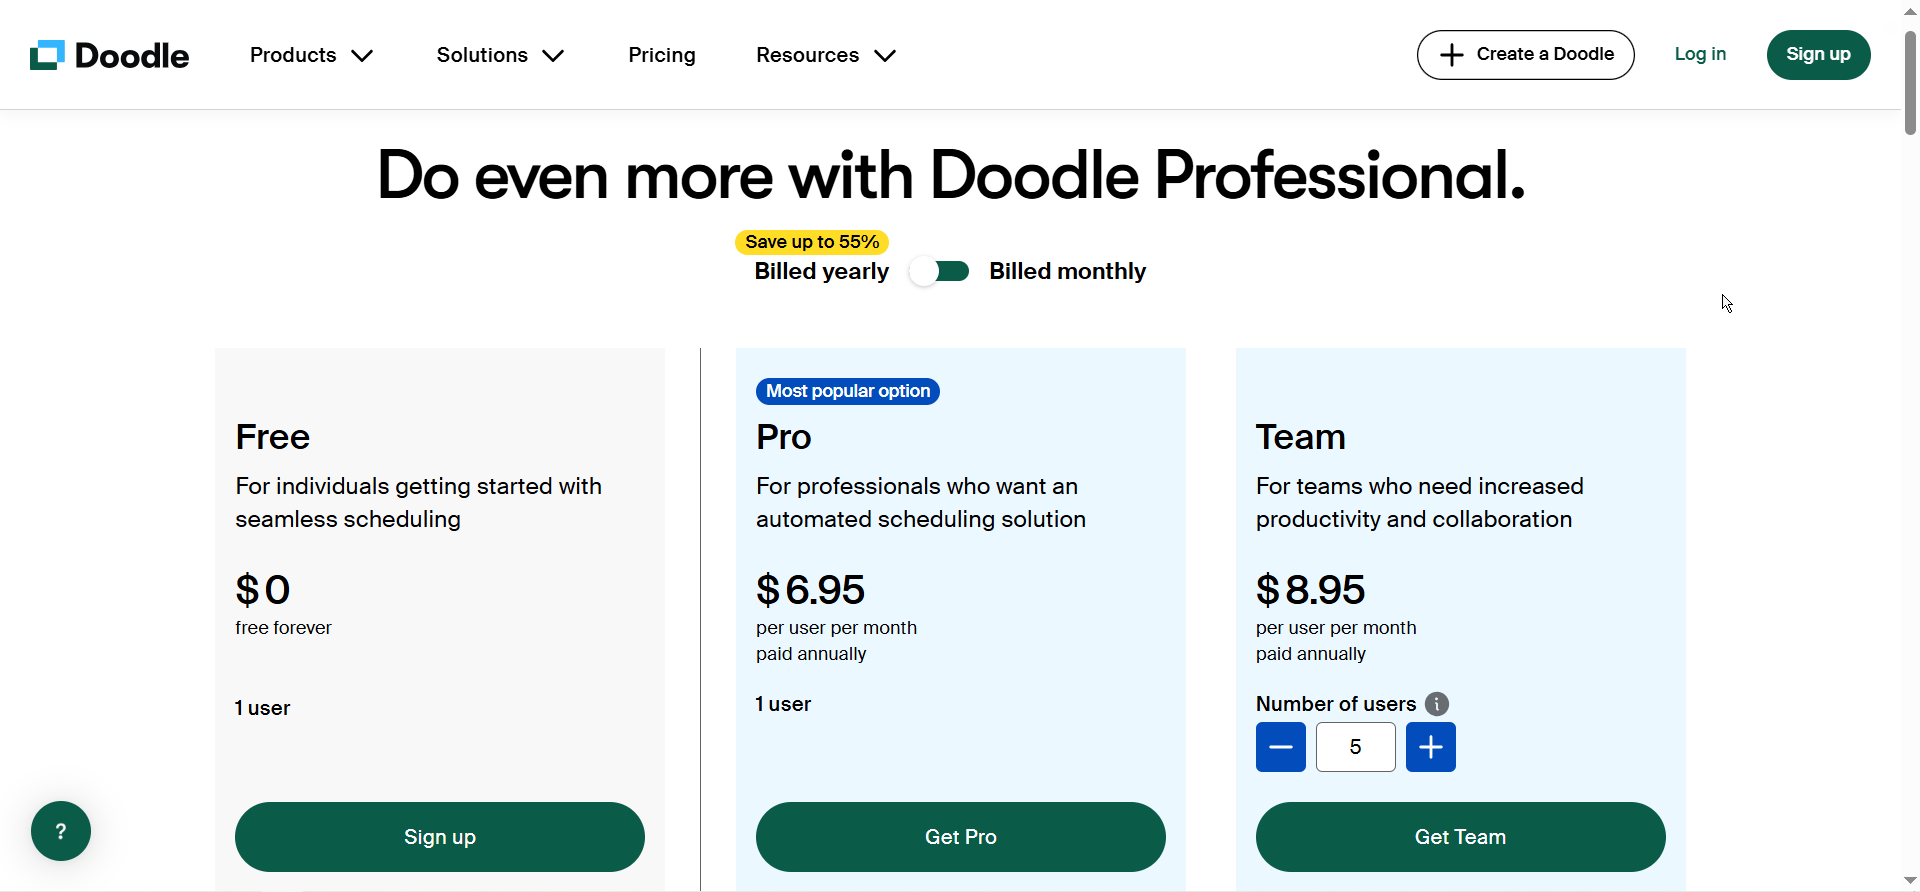This screenshot has height=892, width=1920.
Task: Expand the Resources dropdown menu
Action: pos(825,55)
